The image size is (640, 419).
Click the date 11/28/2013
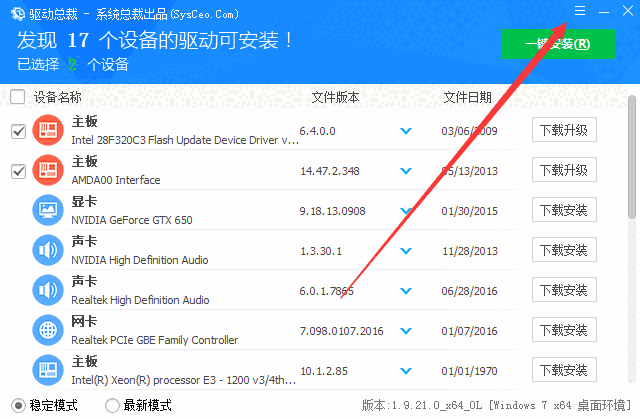coord(470,251)
